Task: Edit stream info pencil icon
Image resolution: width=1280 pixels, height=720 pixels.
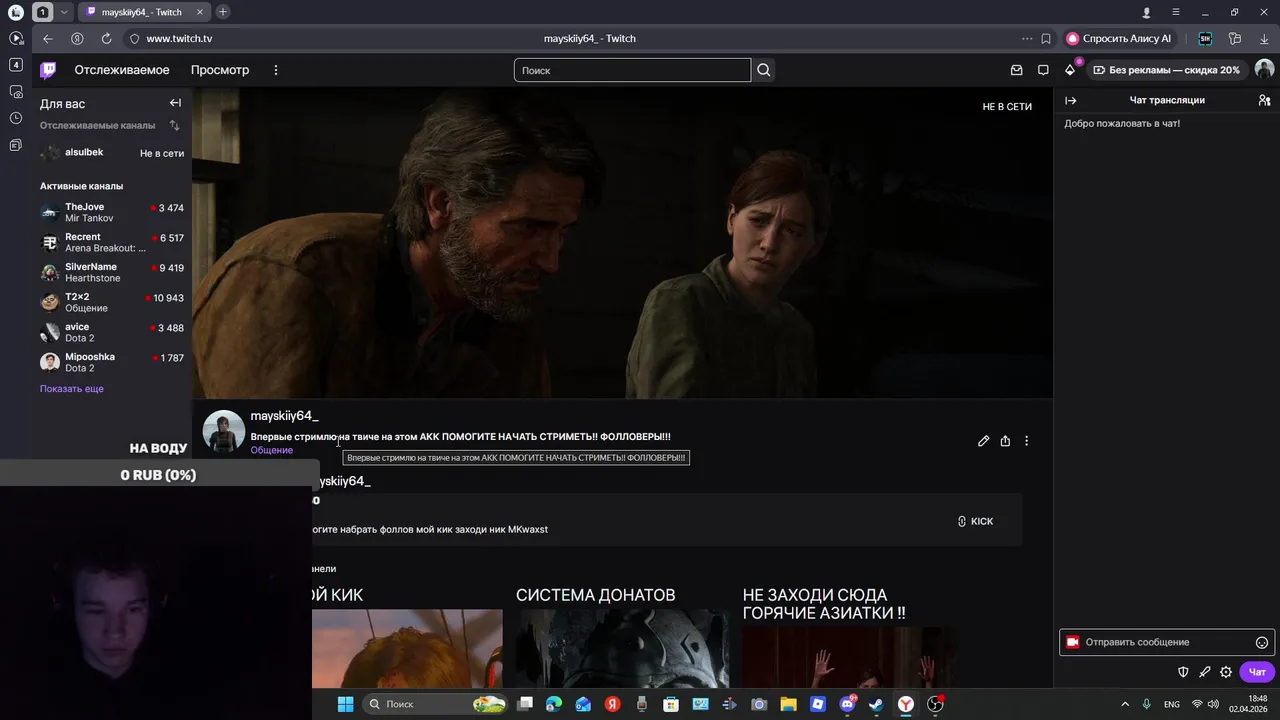Action: tap(984, 441)
